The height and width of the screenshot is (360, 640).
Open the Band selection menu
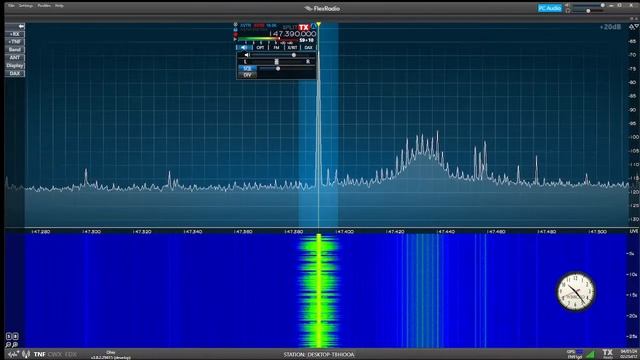click(x=15, y=49)
